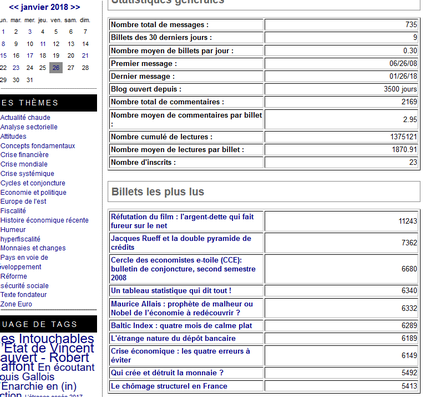
Task: Open Le chômage structurel en France
Action: point(169,386)
